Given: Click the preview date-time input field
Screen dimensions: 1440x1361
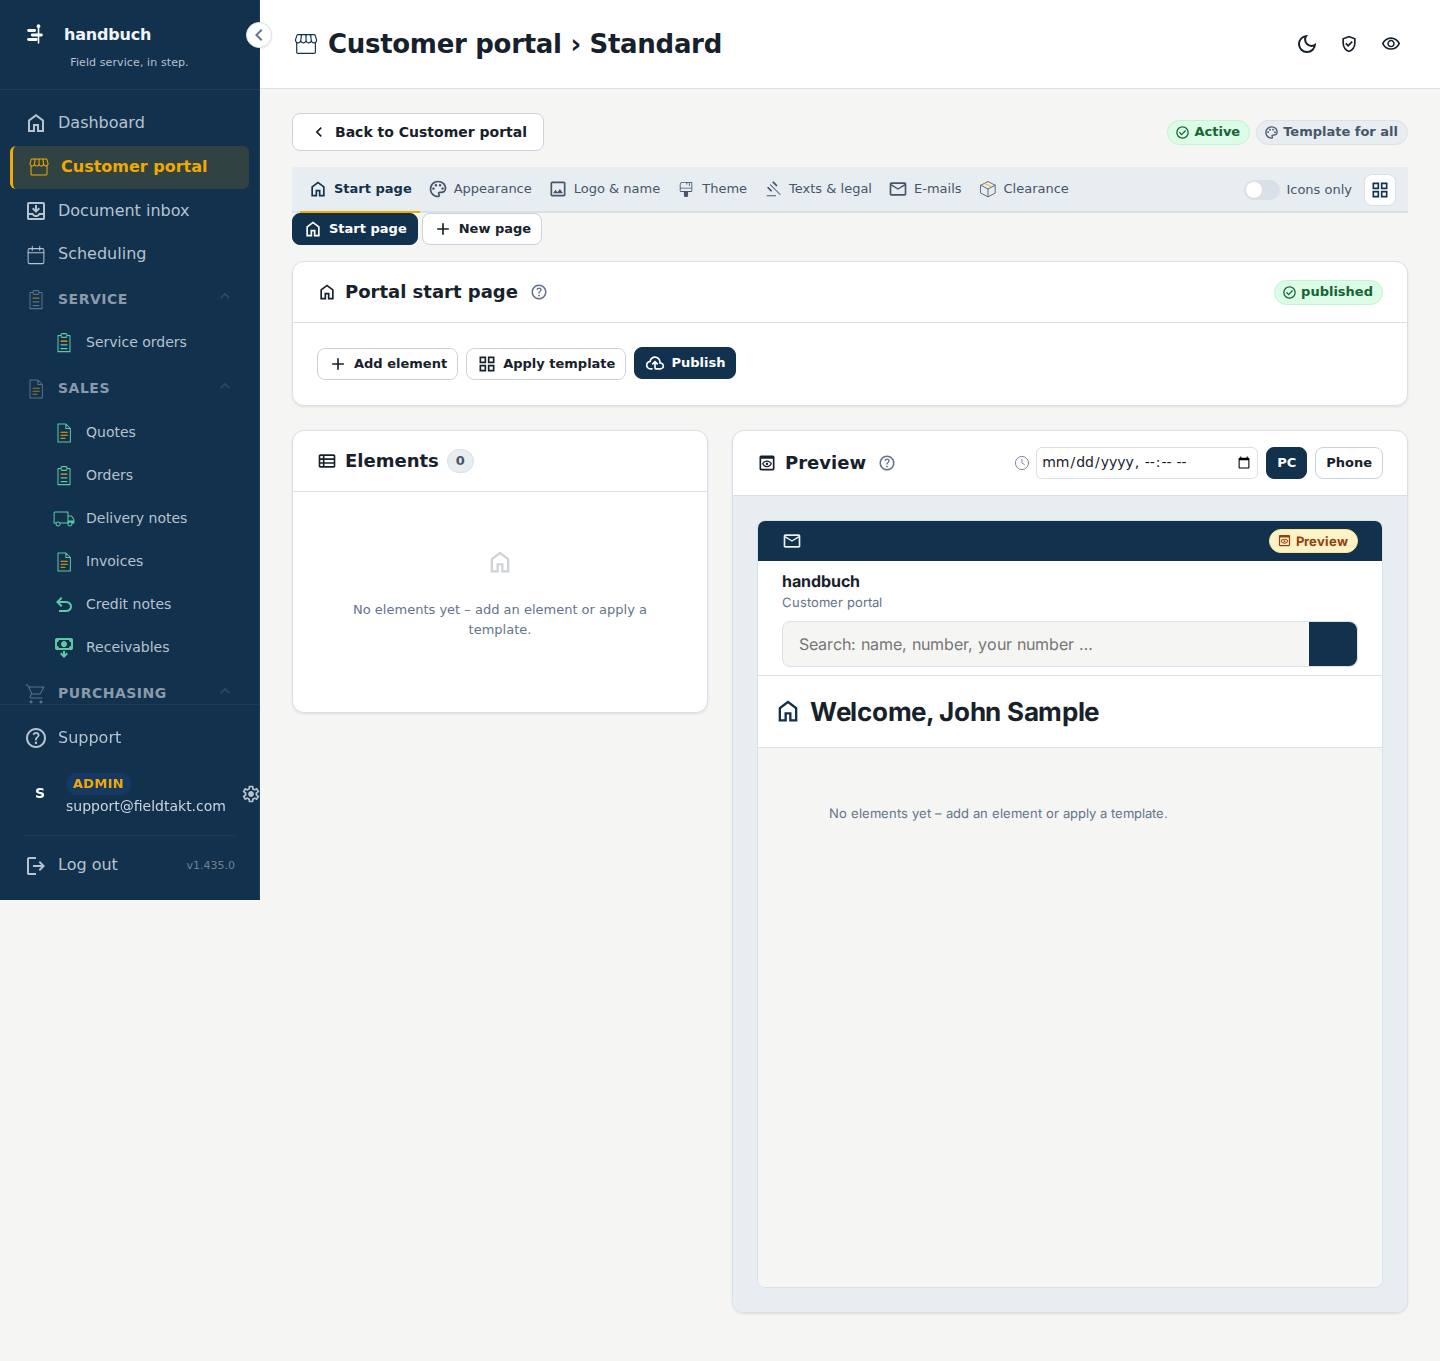Looking at the screenshot, I should pos(1146,463).
